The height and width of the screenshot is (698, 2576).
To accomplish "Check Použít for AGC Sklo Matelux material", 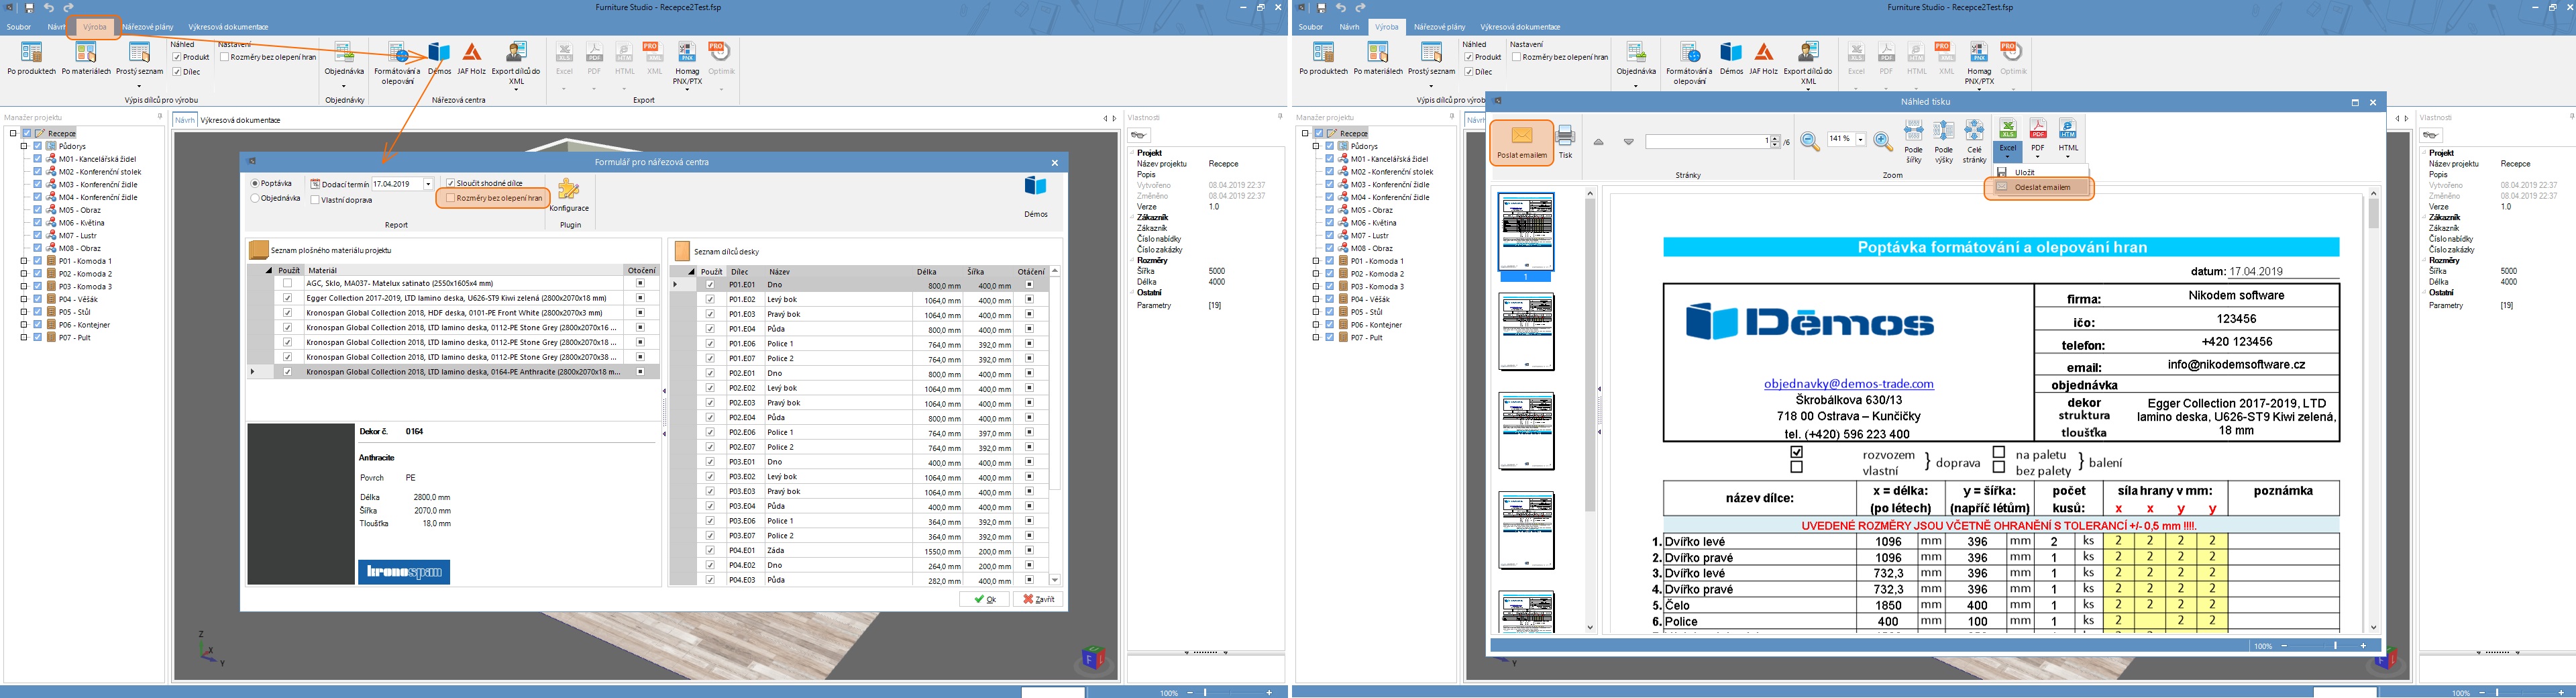I will tap(288, 283).
